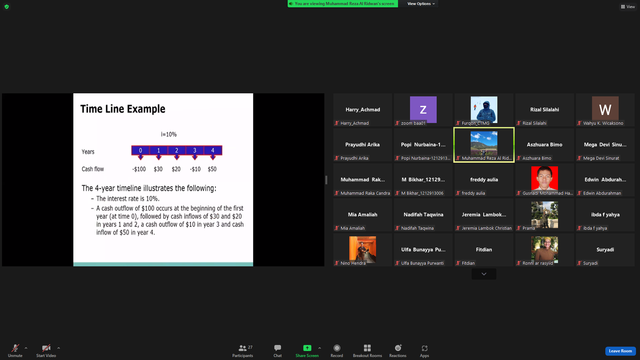Viewport: 640px width, 360px height.
Task: Select Ronni ar rasyid's video tile
Action: [544, 250]
